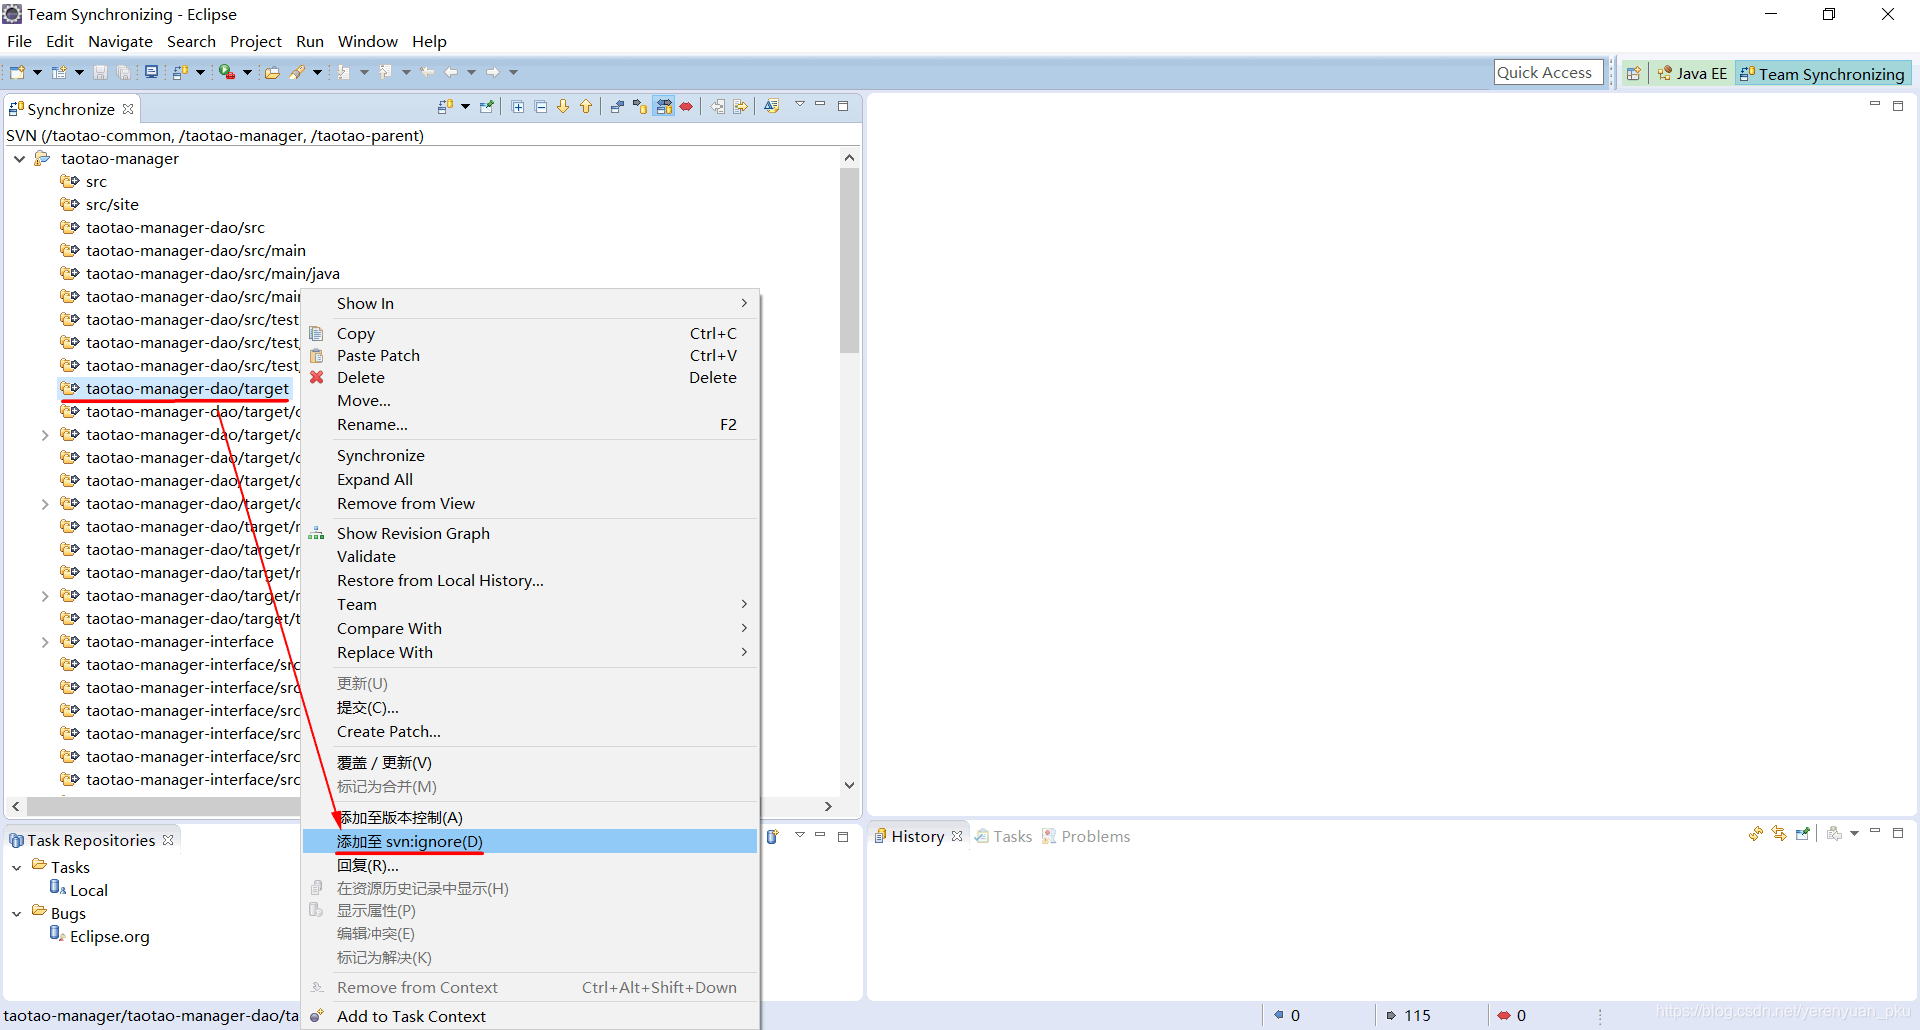Click Show Change Sets icon in Synchronize

click(772, 106)
